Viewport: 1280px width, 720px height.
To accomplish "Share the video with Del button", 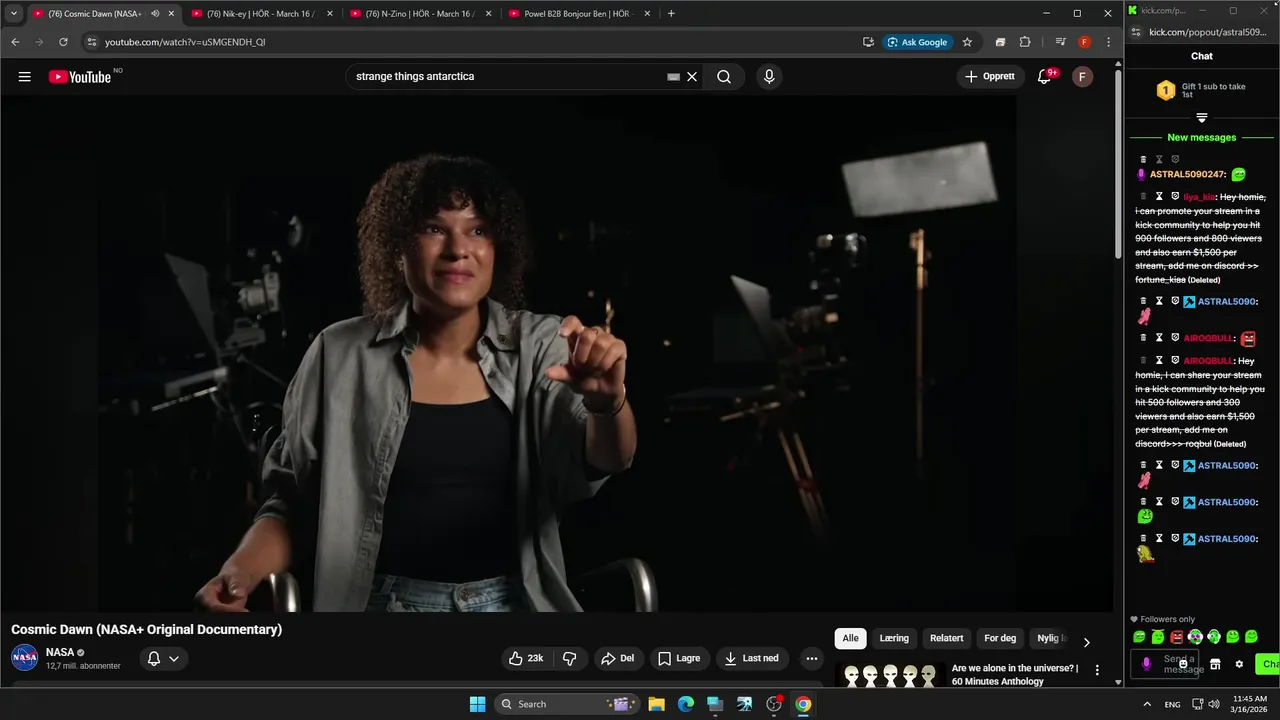I will 617,658.
